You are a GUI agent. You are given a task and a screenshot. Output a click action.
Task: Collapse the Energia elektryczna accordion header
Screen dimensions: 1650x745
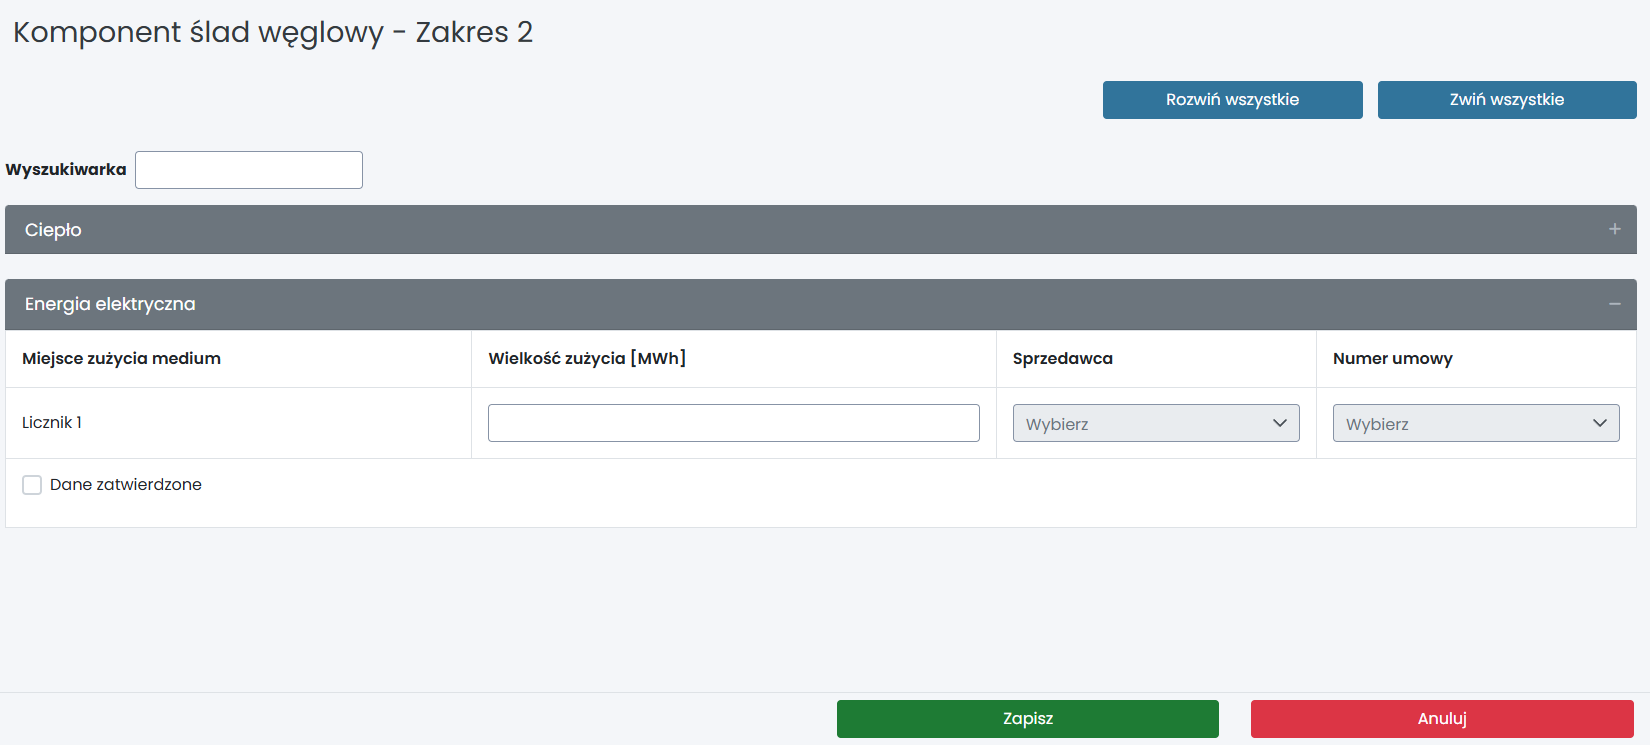coord(800,304)
